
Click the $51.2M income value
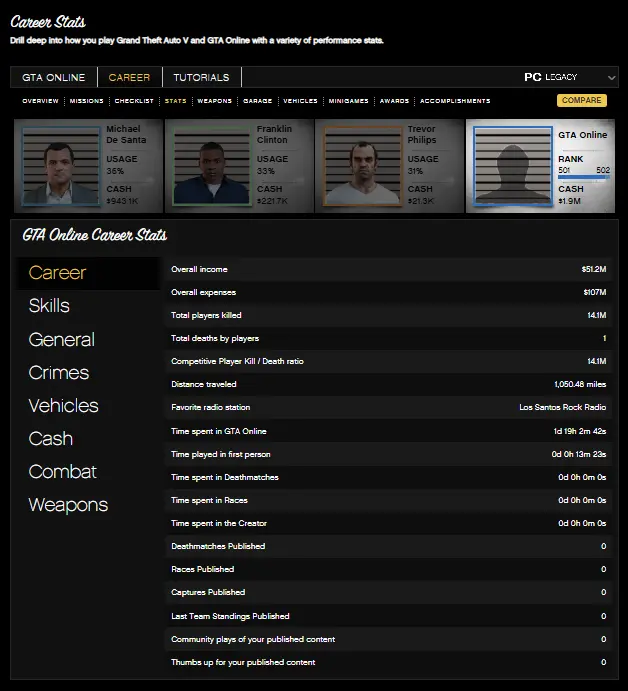594,269
